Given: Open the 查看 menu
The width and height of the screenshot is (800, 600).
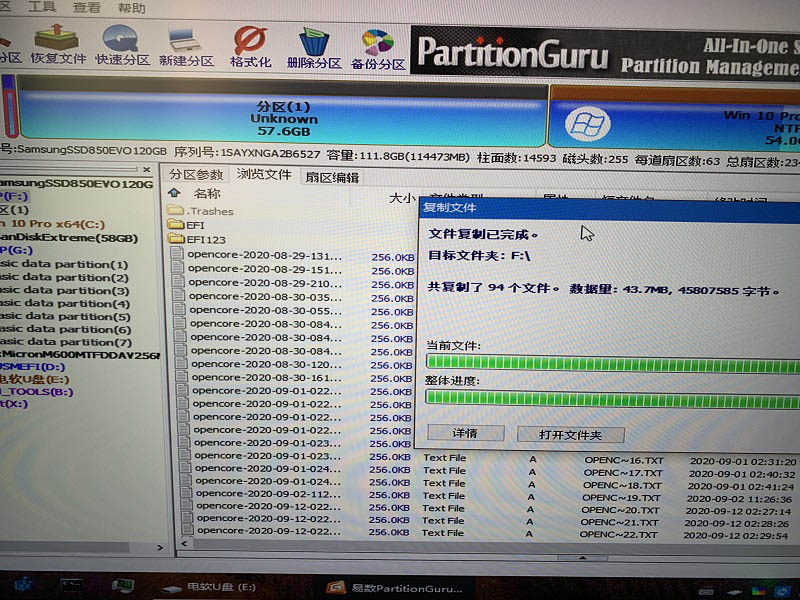Looking at the screenshot, I should click(86, 8).
